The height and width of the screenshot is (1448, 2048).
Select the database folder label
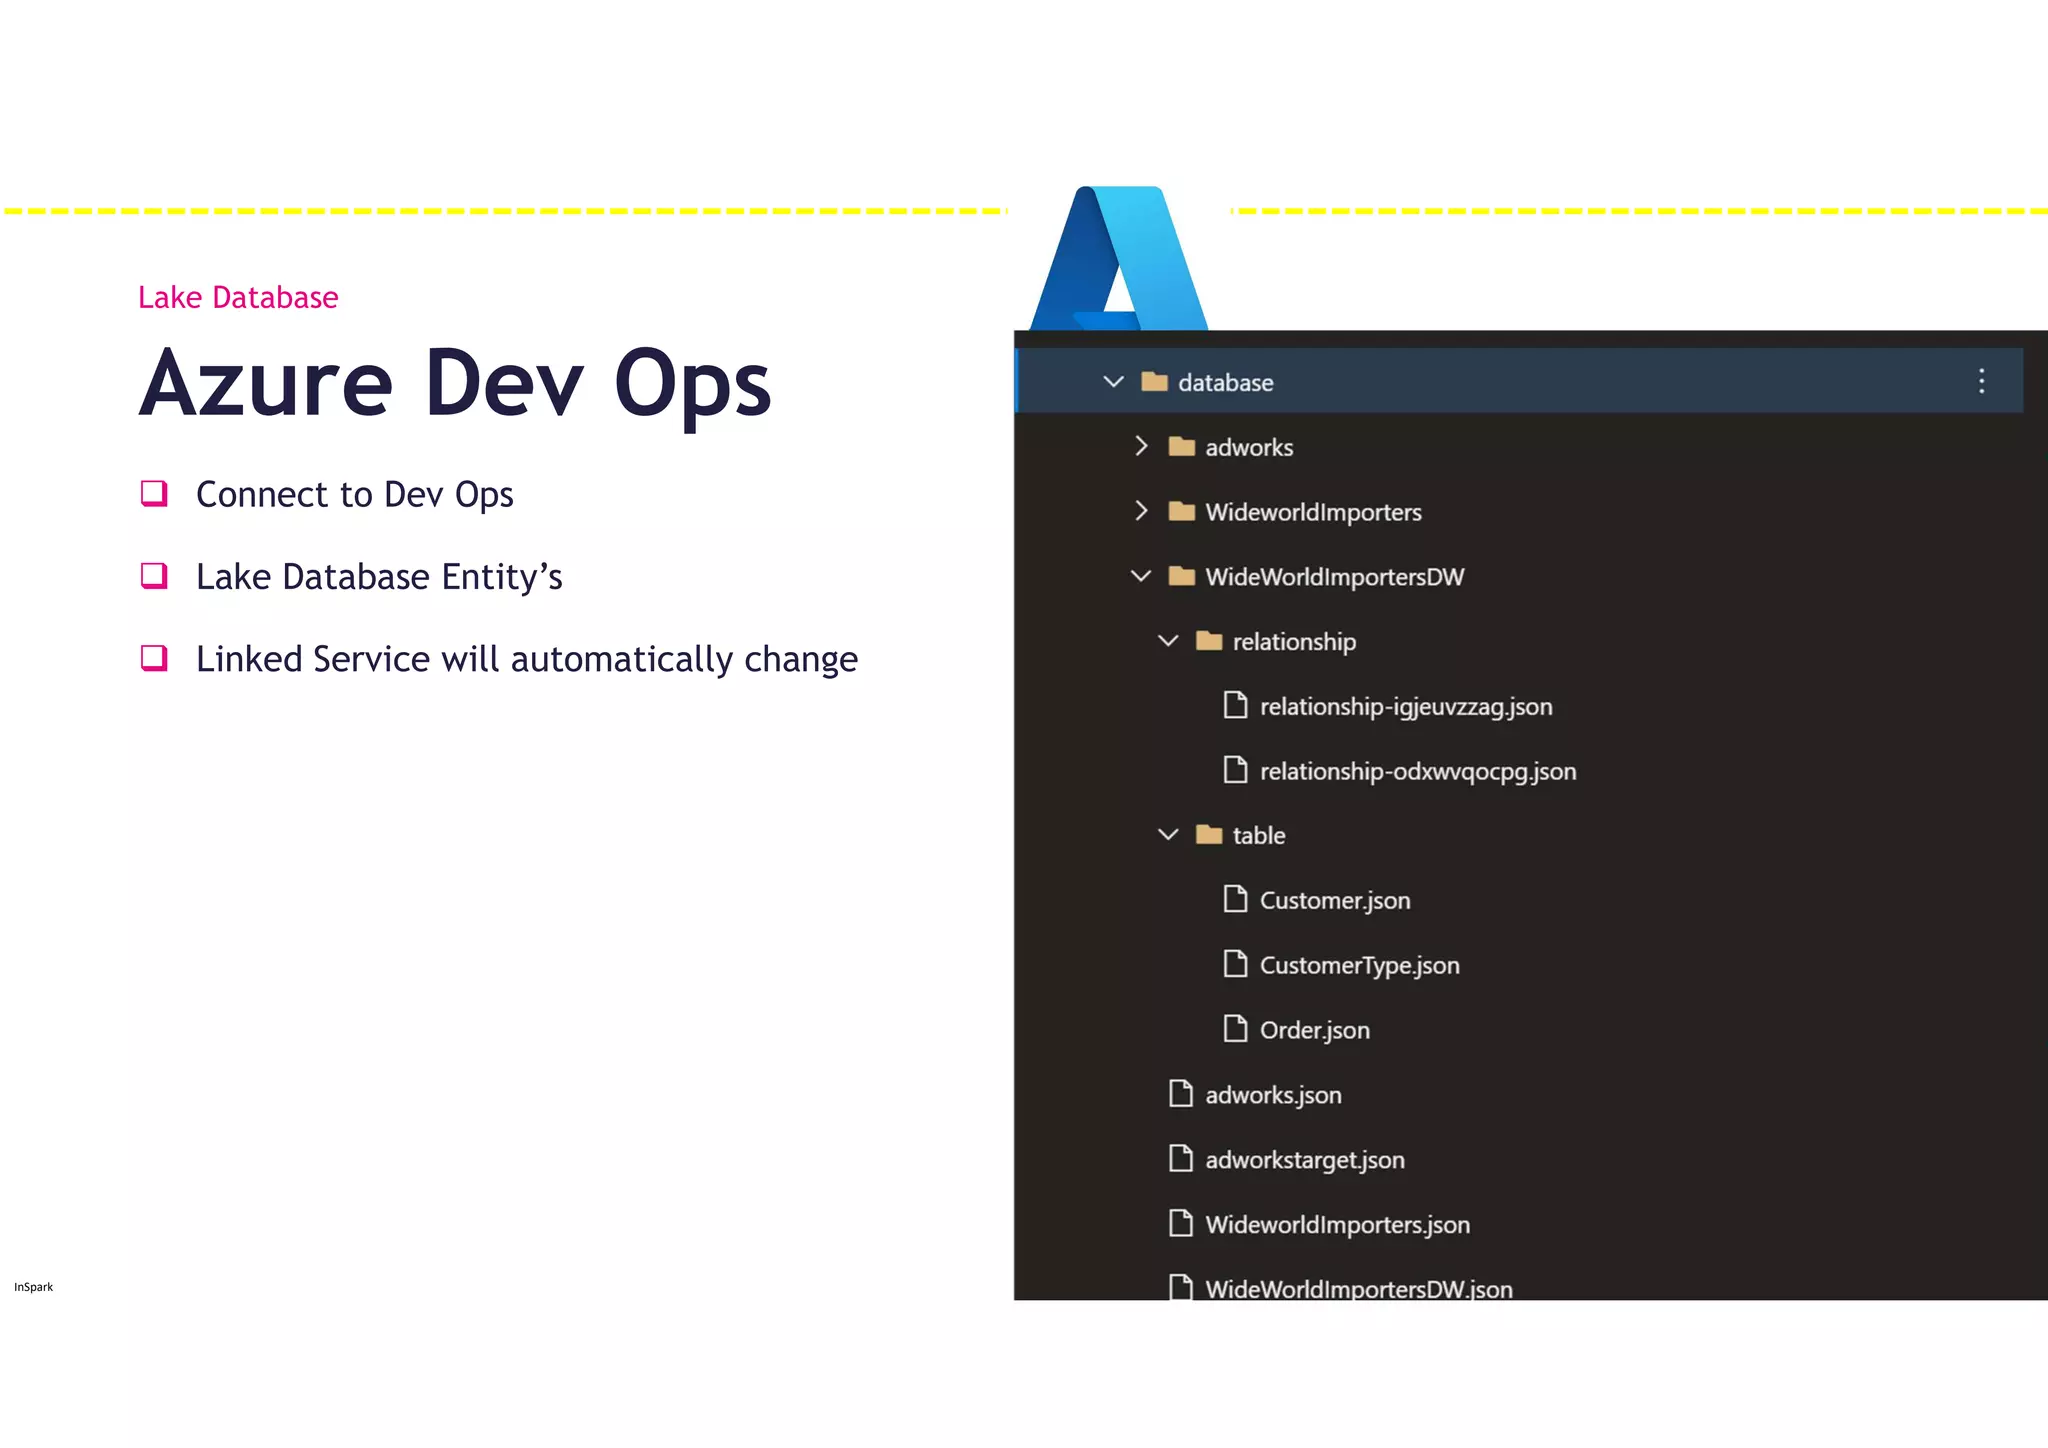point(1225,382)
